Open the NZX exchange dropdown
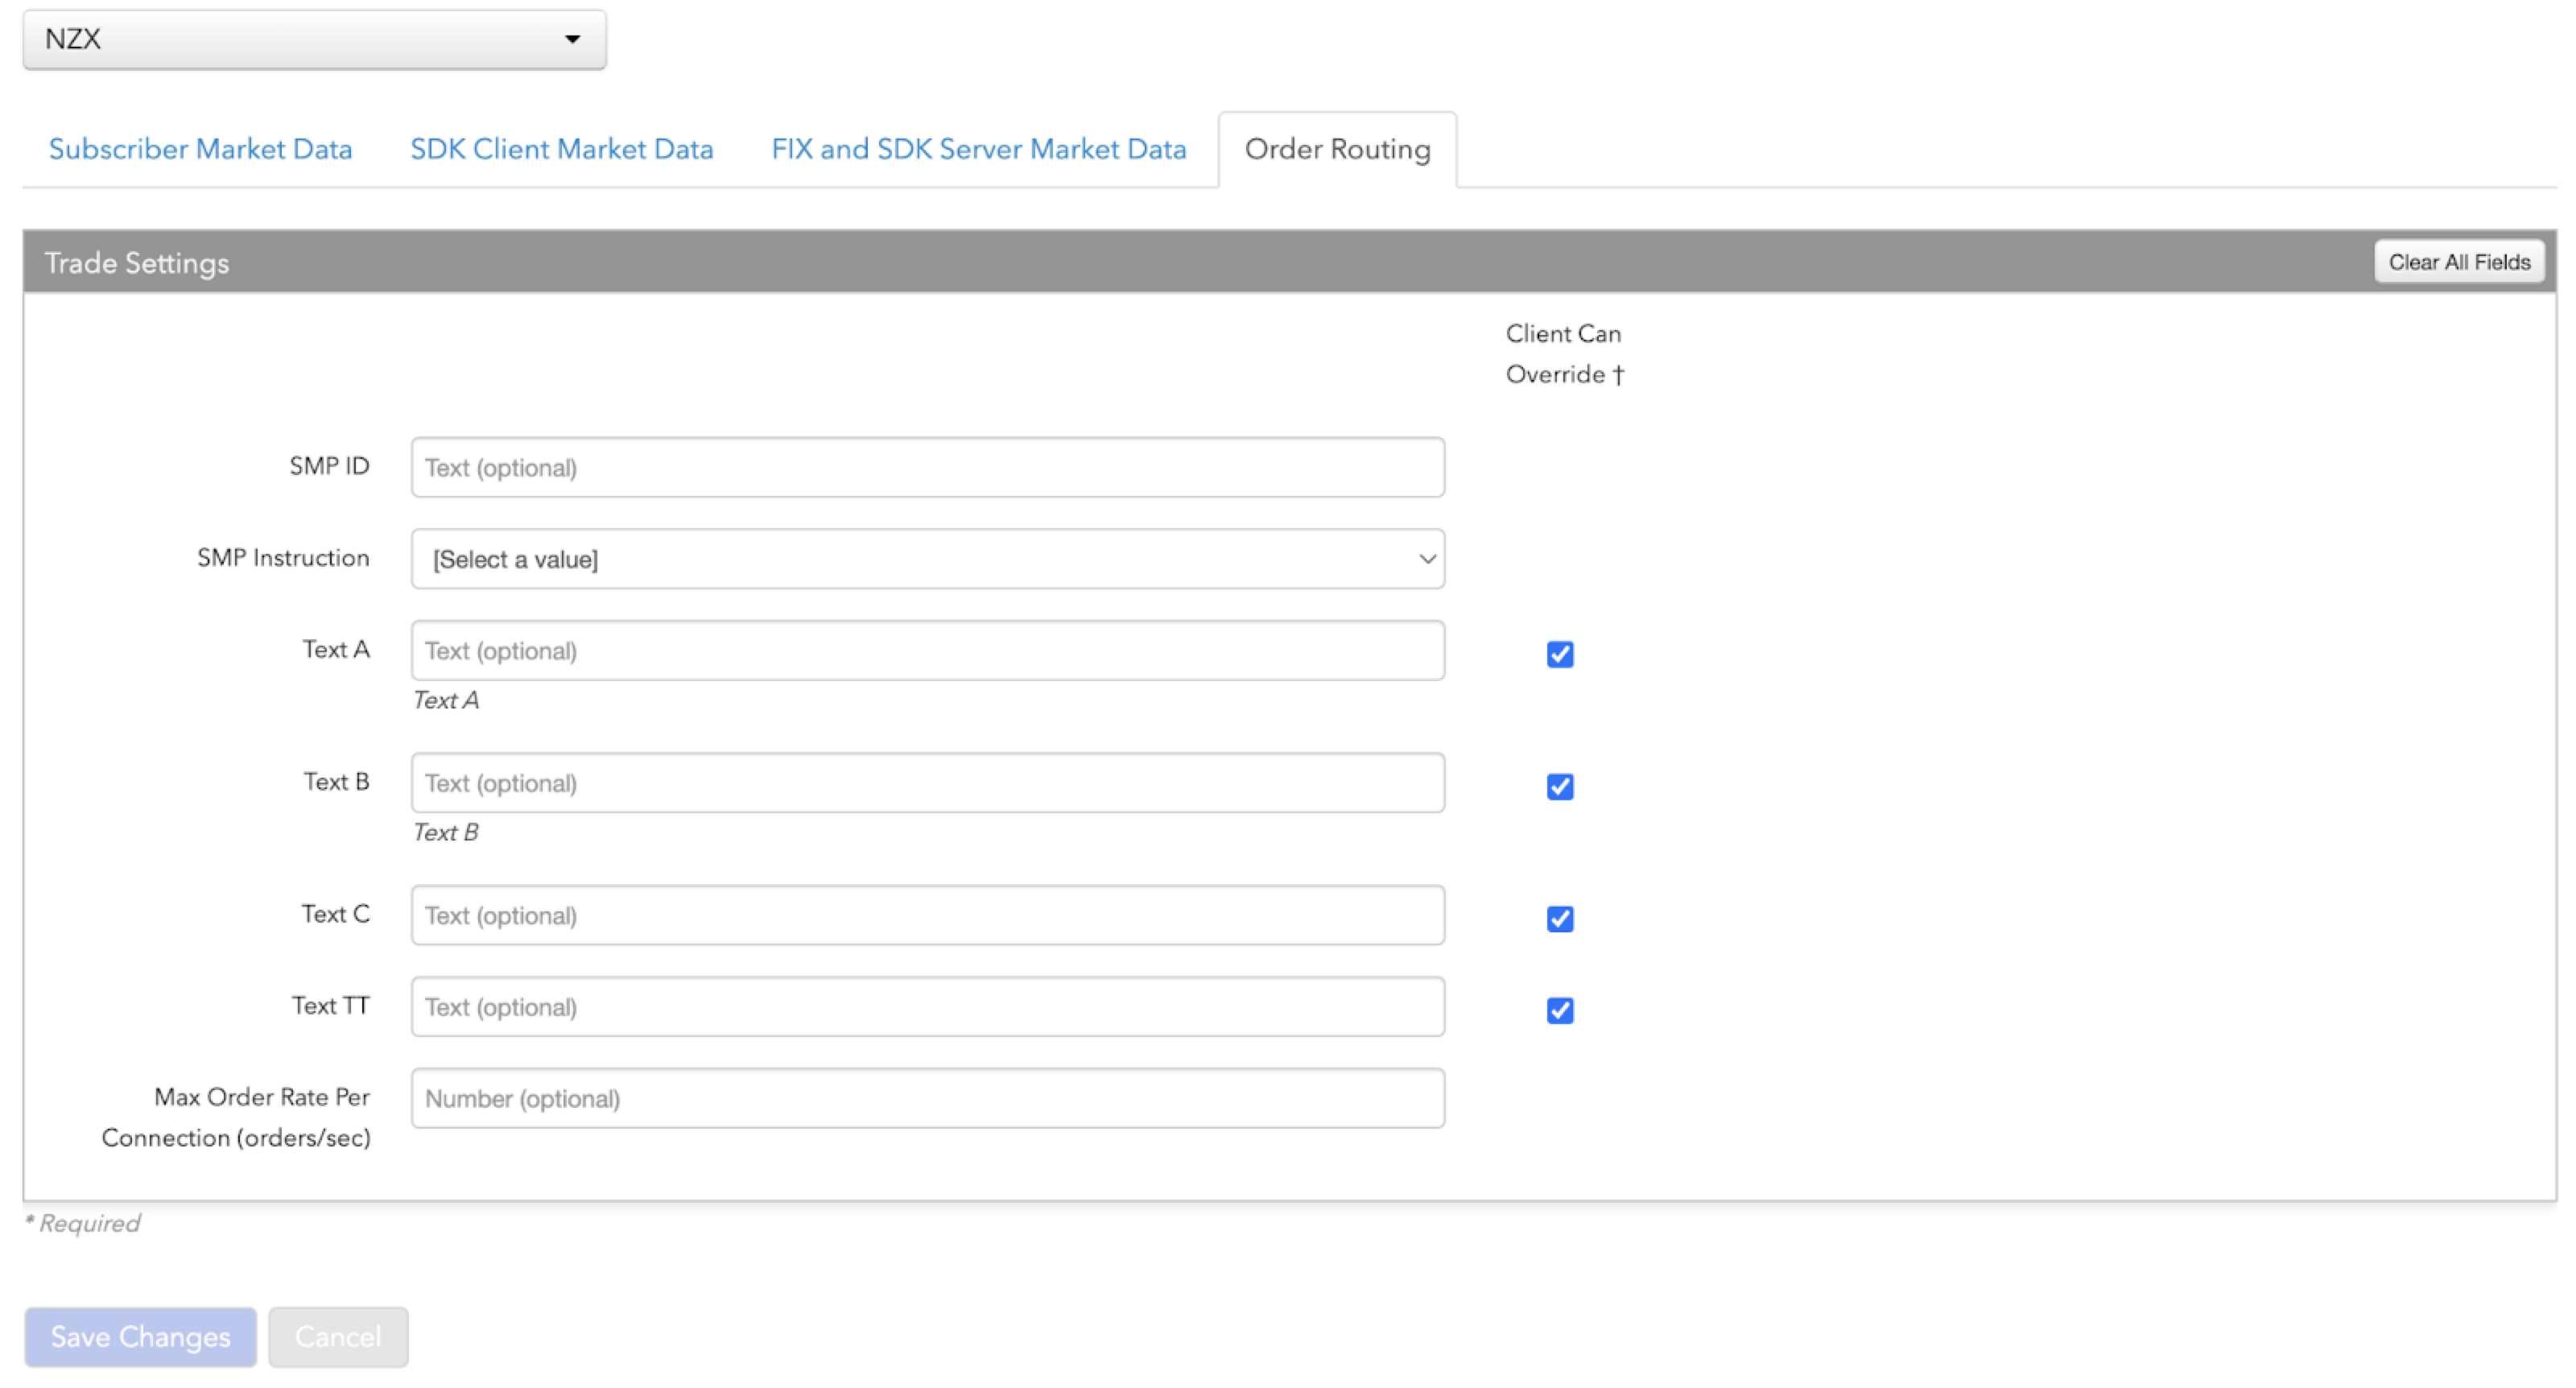2576x1388 pixels. 314,40
